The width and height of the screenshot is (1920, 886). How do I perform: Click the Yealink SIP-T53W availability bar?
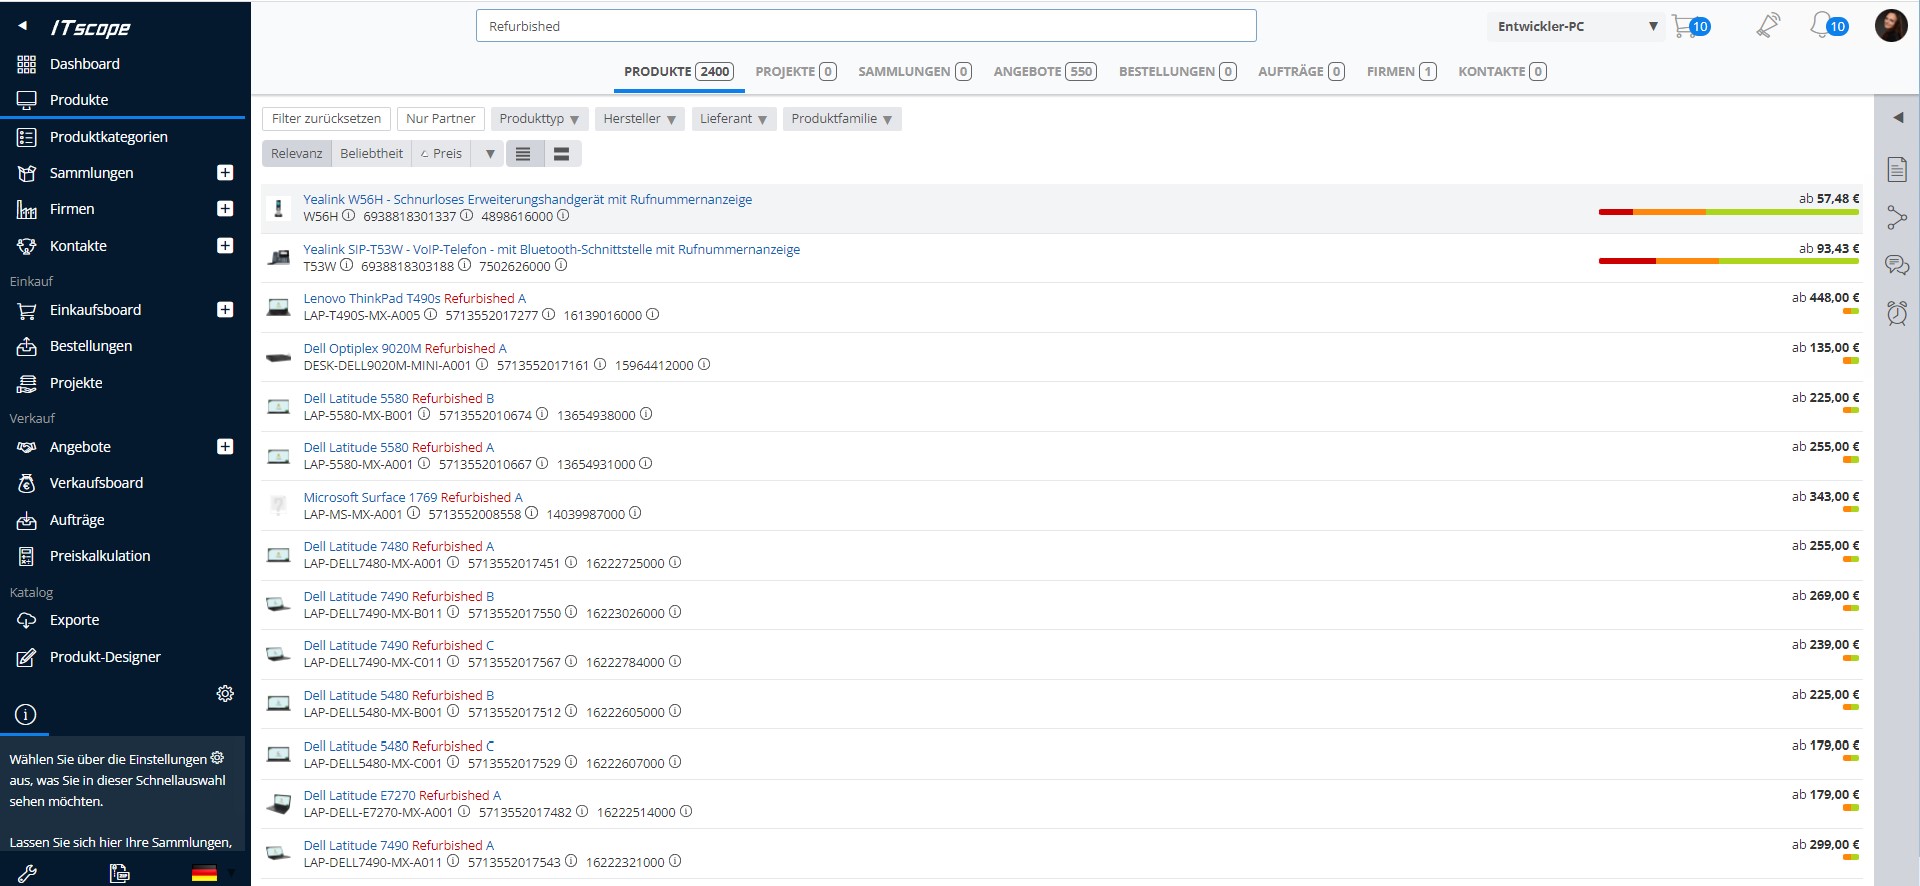point(1729,261)
